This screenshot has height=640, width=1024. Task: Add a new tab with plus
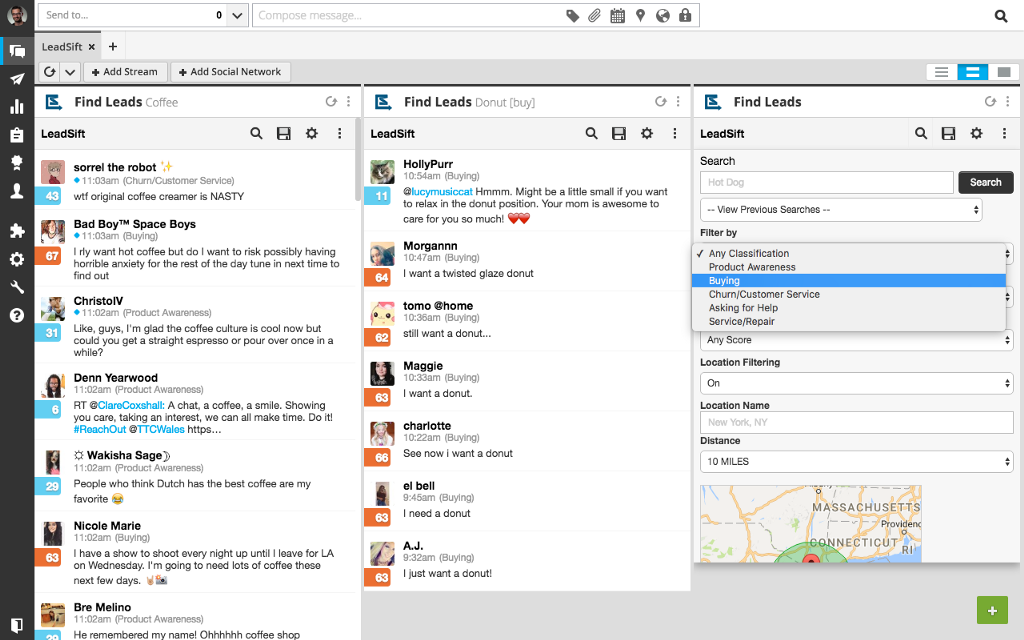[x=113, y=46]
